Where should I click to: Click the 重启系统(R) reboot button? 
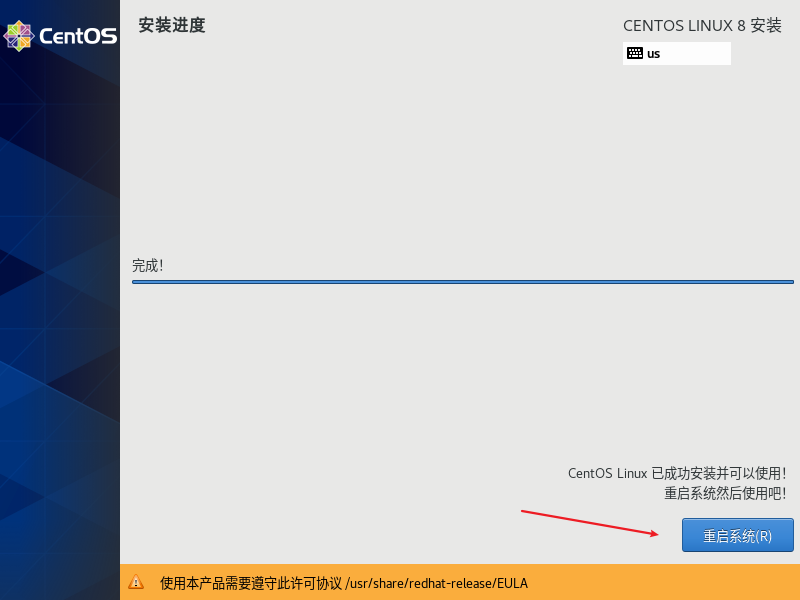click(x=738, y=535)
